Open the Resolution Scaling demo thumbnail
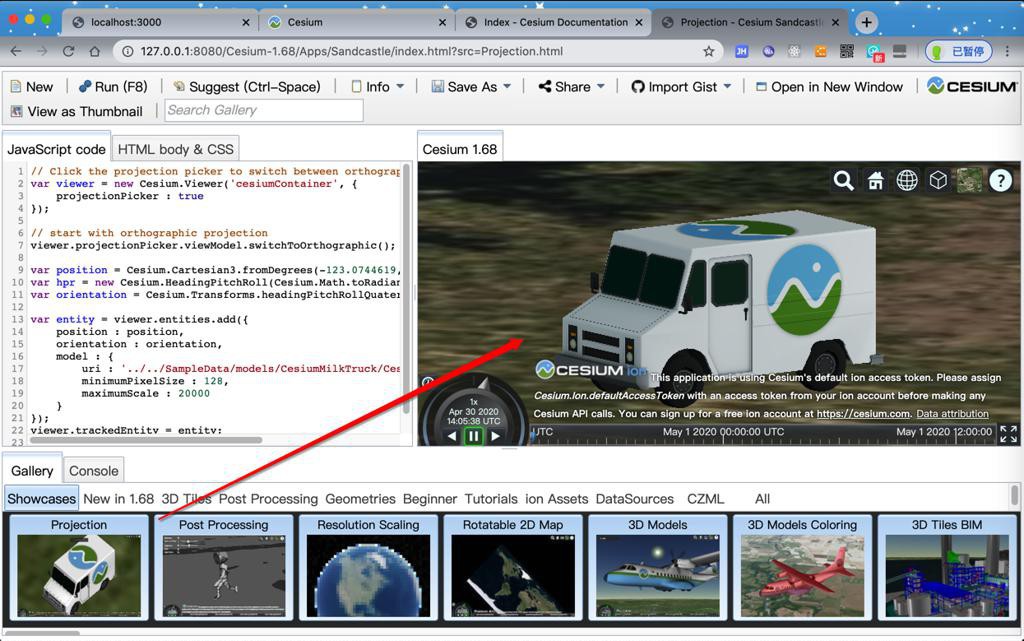This screenshot has height=641, width=1024. (368, 567)
